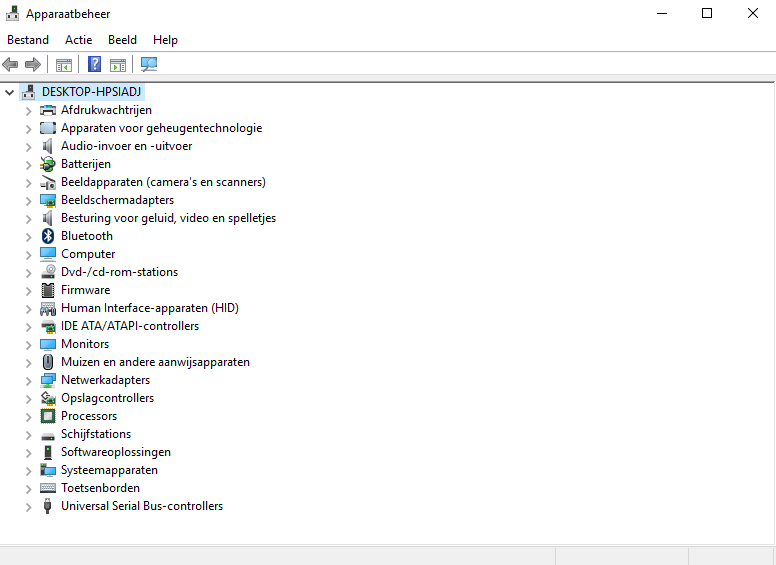Expand the Firmware node
776x565 pixels.
click(29, 291)
